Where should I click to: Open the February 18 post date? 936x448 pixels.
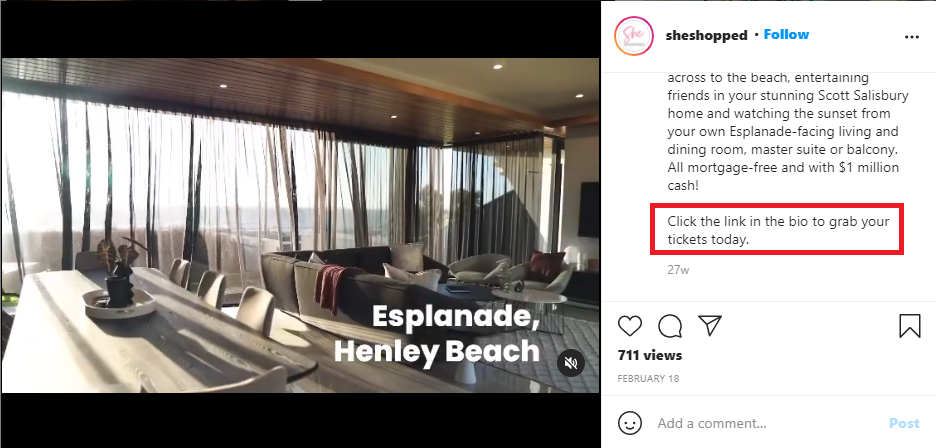coord(648,378)
